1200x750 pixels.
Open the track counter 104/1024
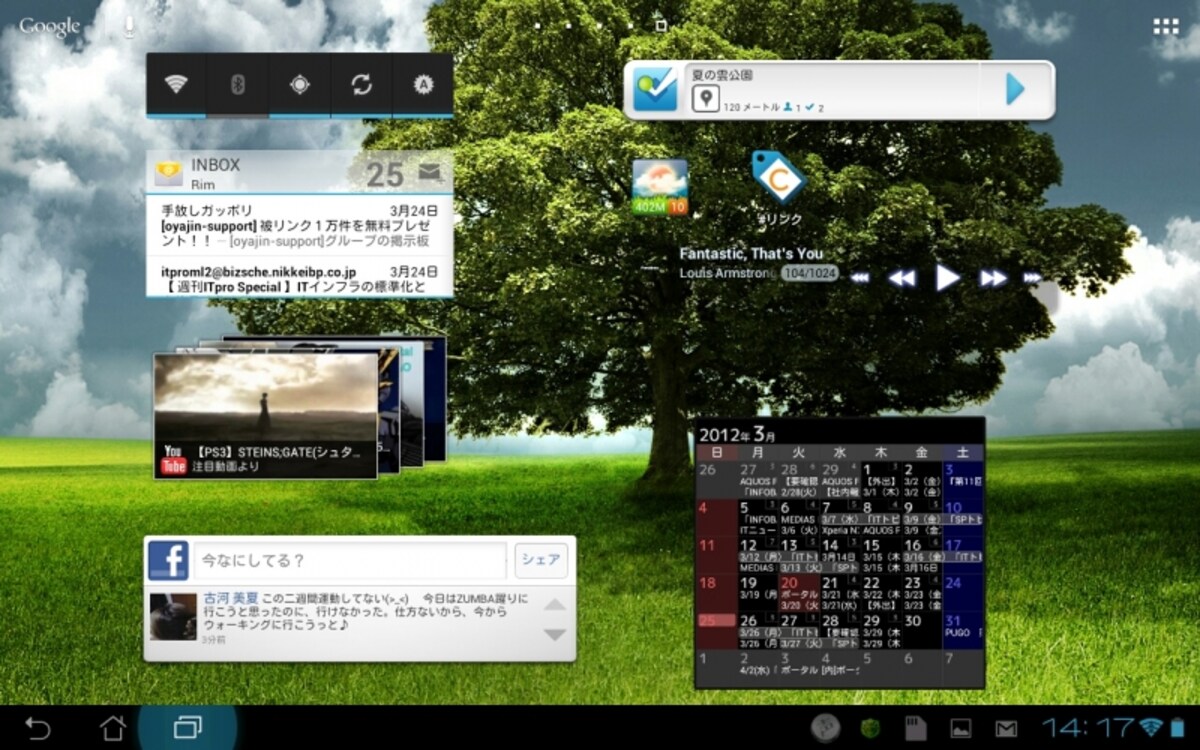click(x=810, y=273)
